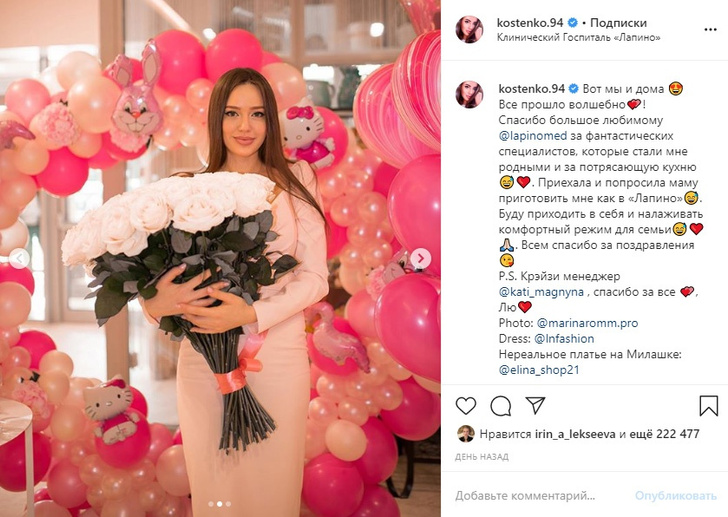The height and width of the screenshot is (517, 728).
Task: Open the @kati_magnyna mention
Action: 541,292
